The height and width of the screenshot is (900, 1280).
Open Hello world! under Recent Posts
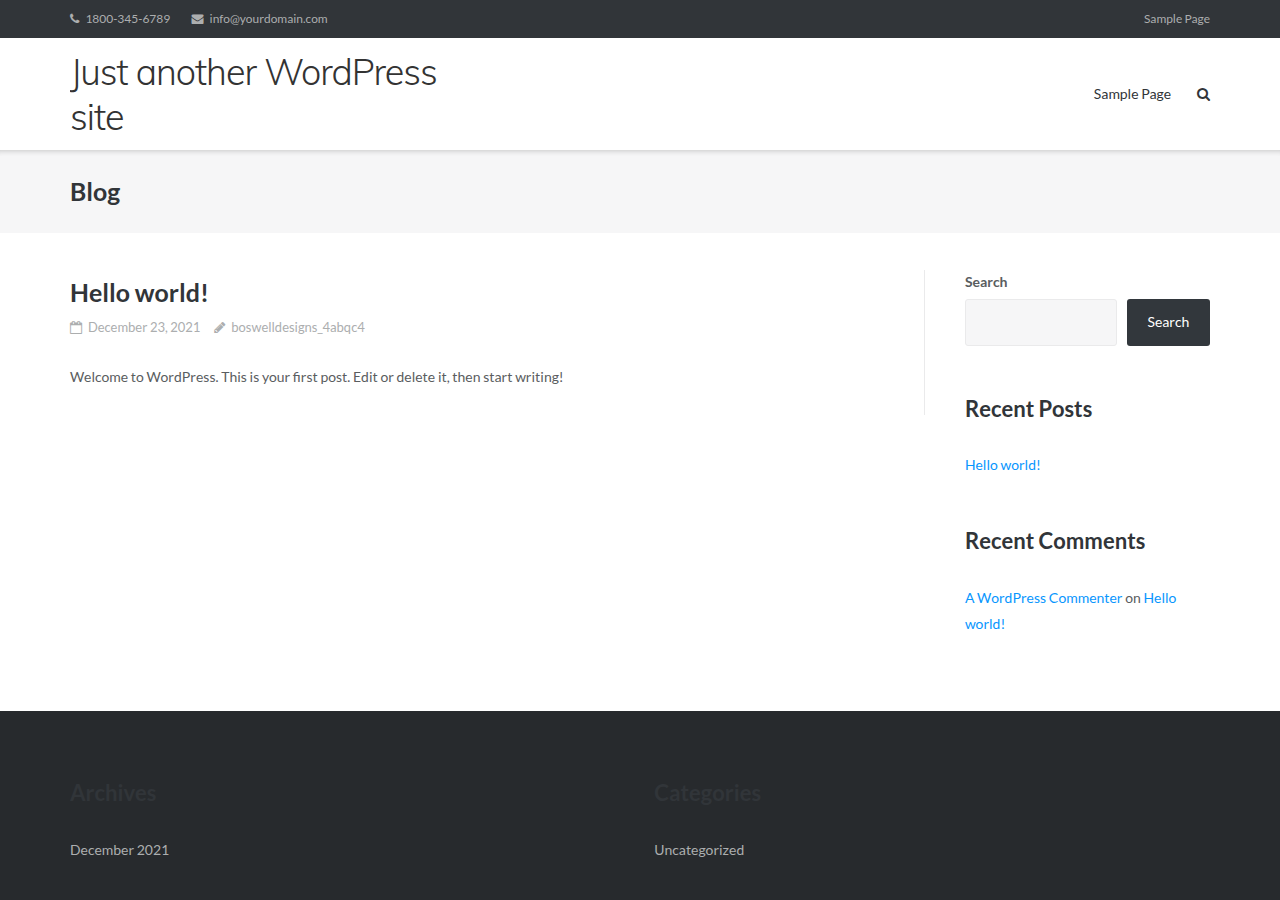pos(1003,465)
